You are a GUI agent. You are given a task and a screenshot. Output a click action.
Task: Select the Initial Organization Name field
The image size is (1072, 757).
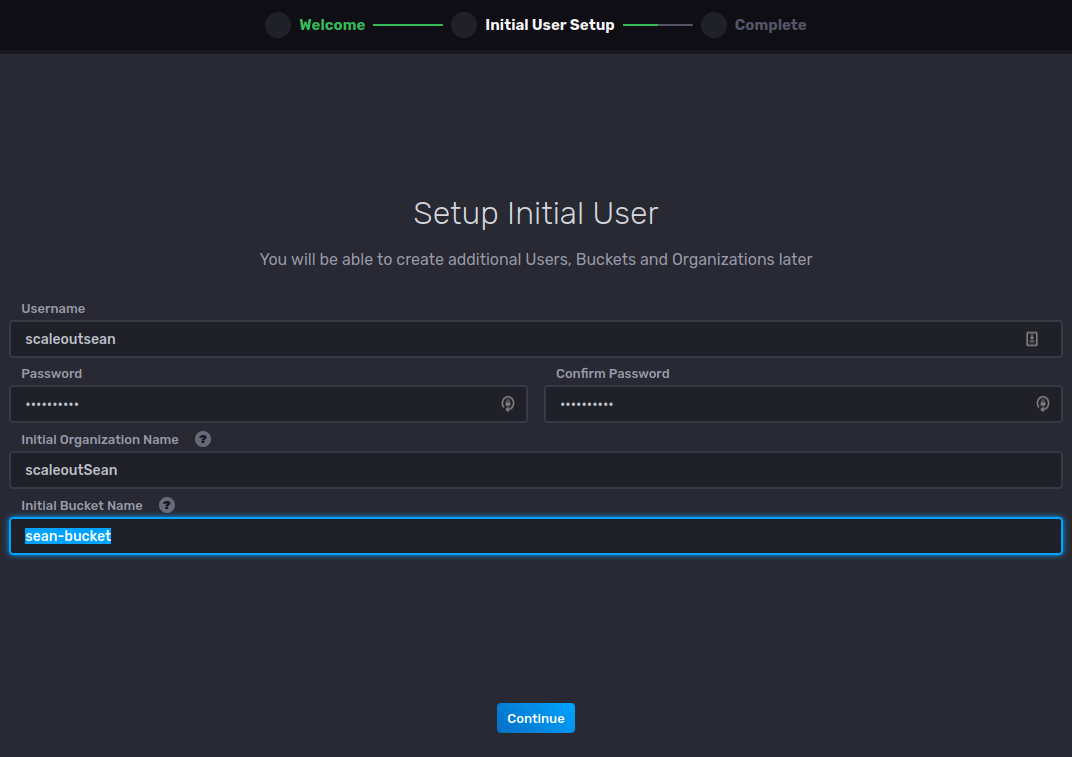click(535, 470)
